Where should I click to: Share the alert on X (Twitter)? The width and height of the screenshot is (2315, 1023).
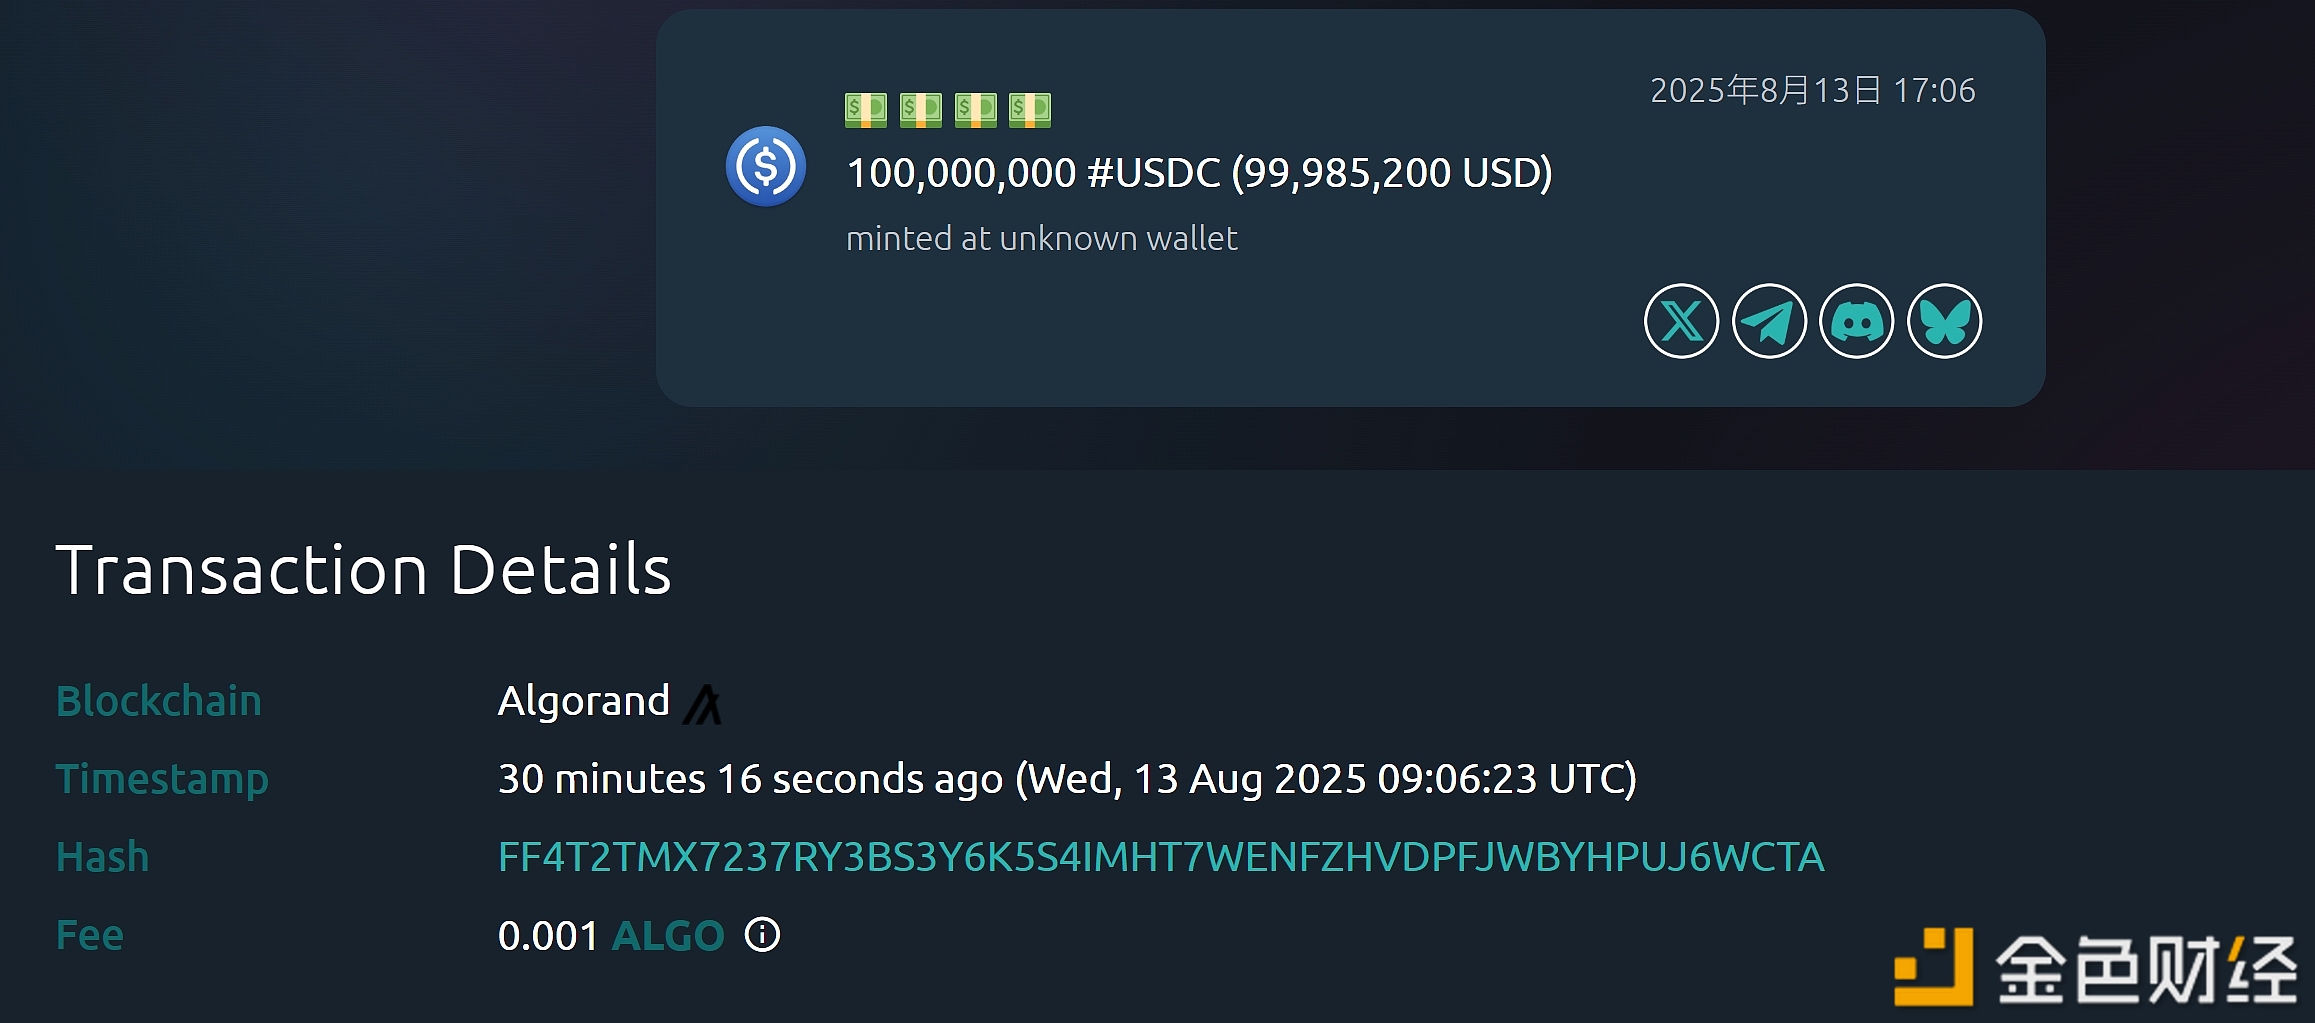tap(1681, 321)
